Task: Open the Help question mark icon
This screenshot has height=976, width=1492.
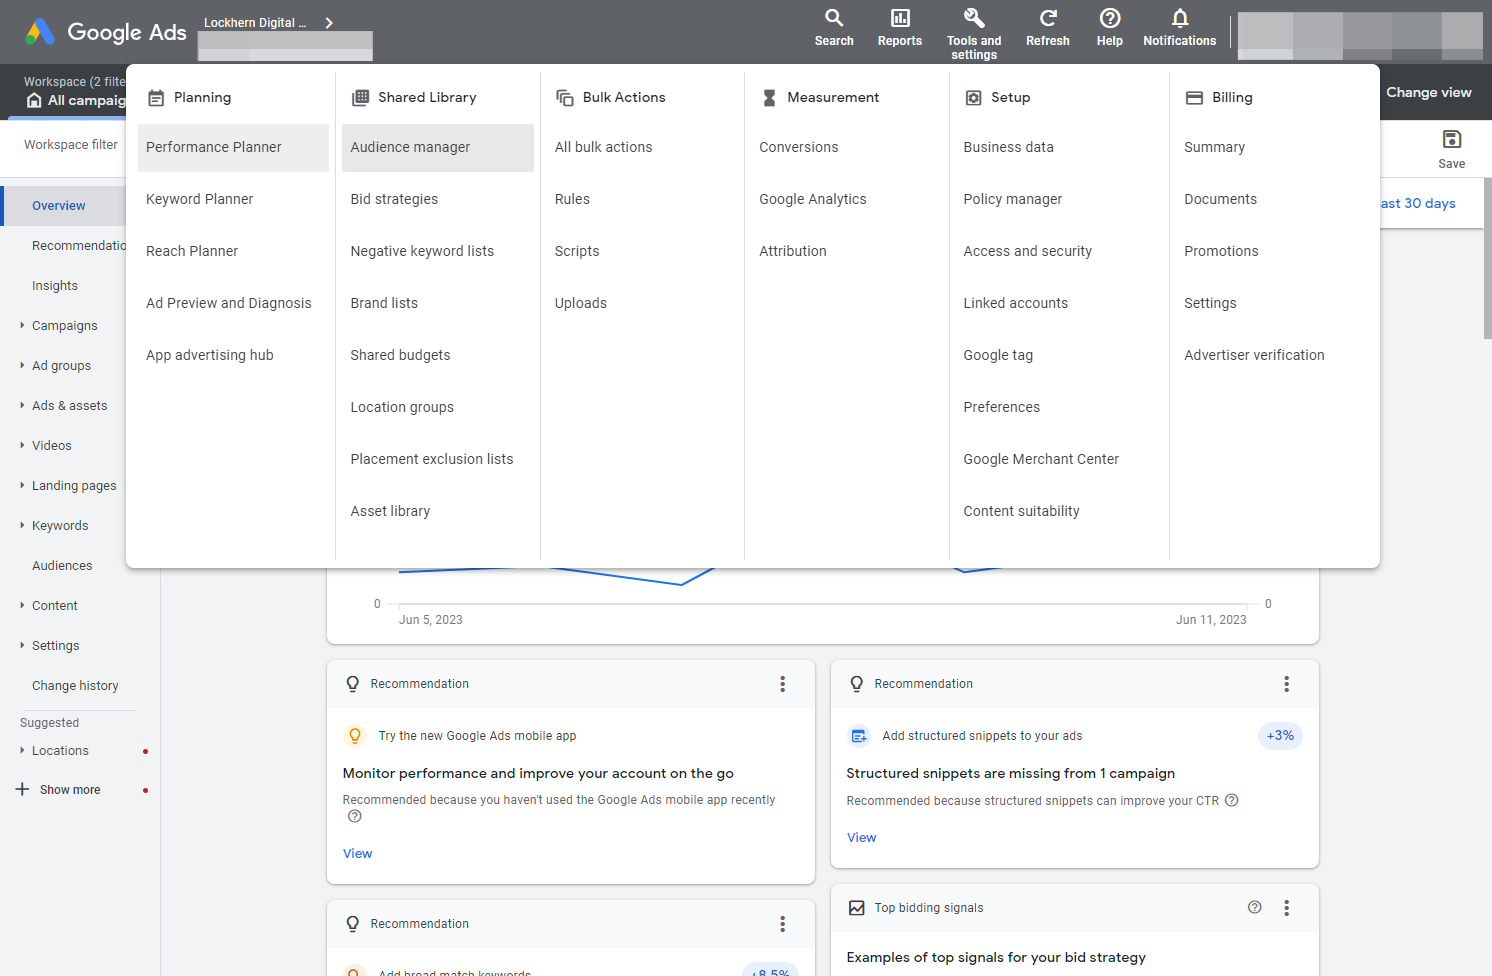Action: pos(1110,18)
